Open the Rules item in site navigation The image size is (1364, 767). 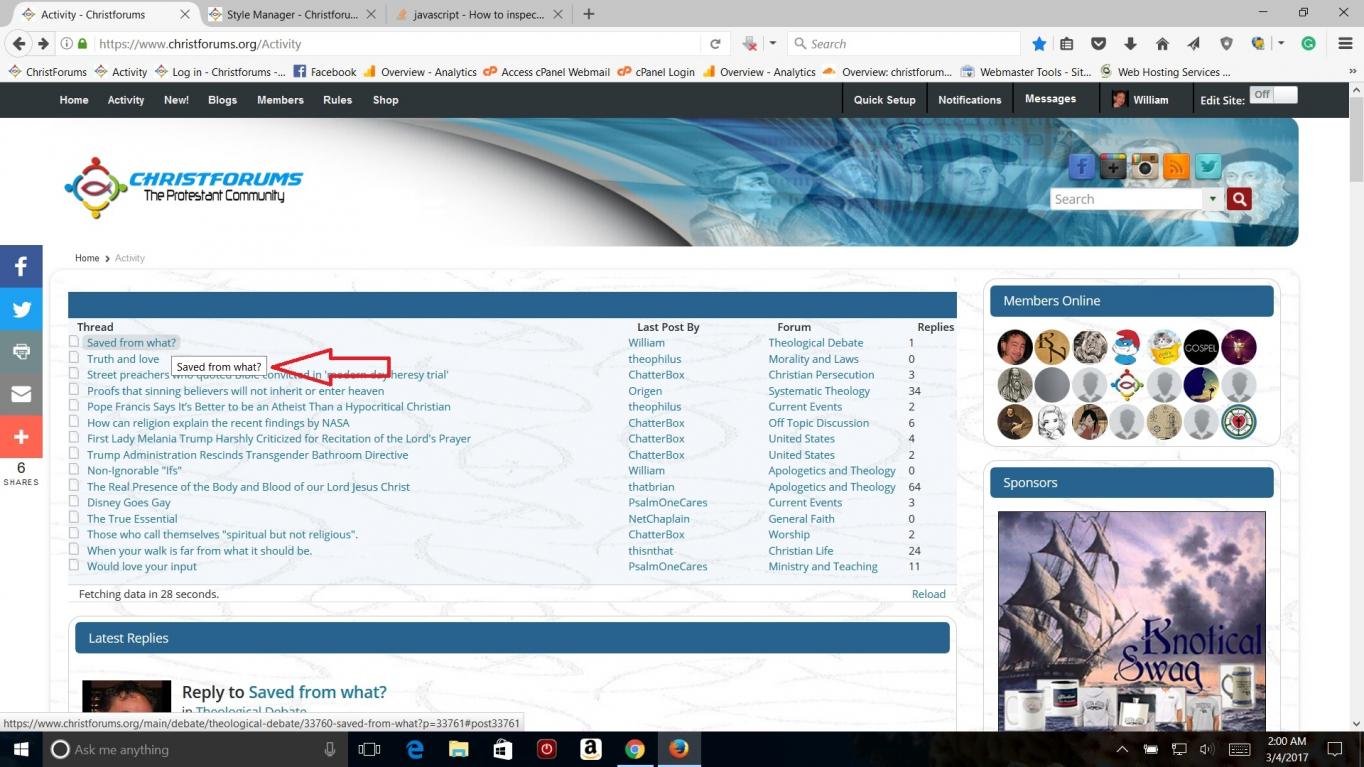coord(337,100)
